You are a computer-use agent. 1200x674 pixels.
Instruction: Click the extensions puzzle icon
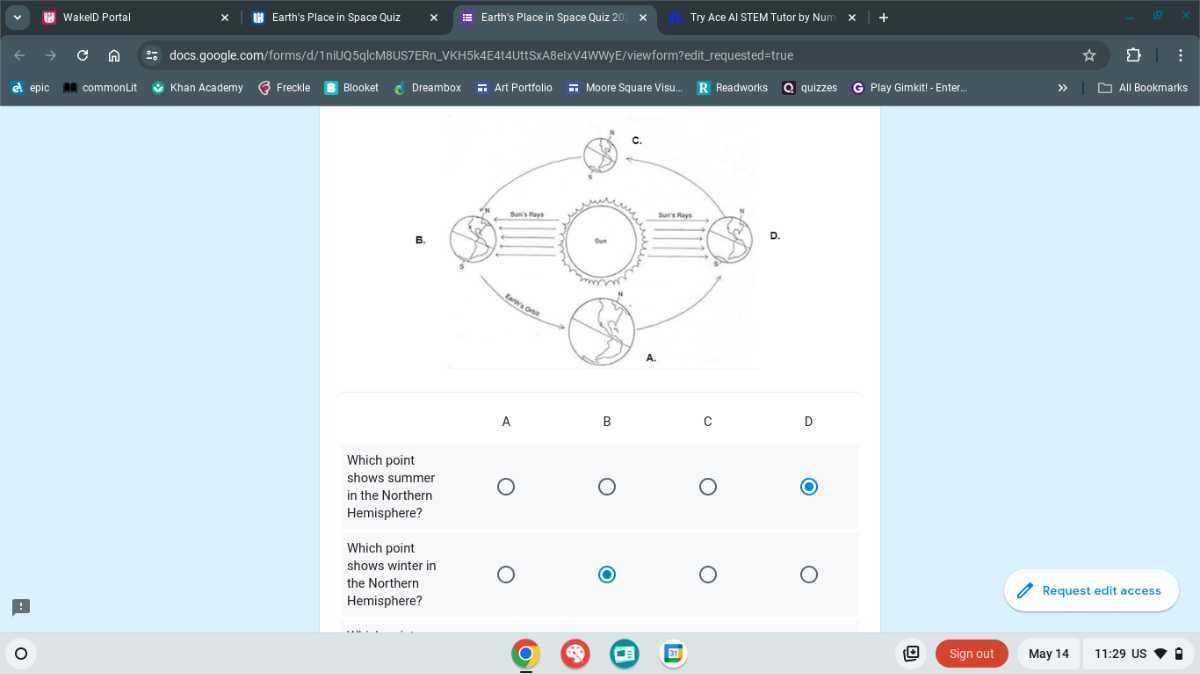tap(1133, 55)
